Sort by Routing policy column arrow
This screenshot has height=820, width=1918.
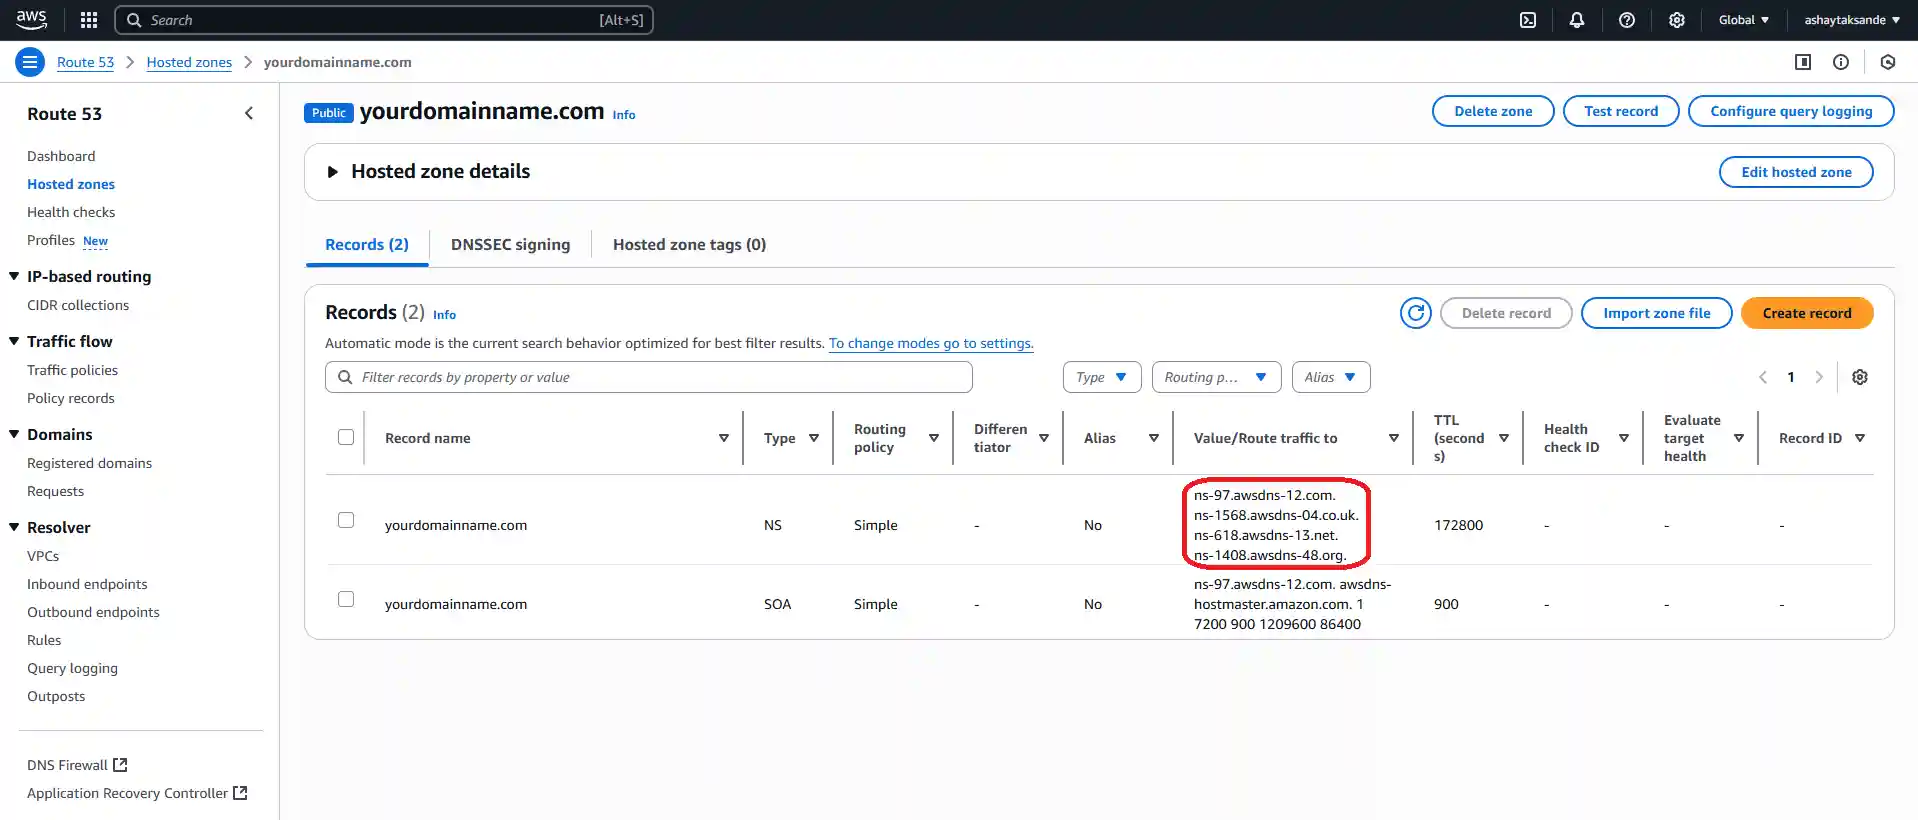tap(934, 438)
